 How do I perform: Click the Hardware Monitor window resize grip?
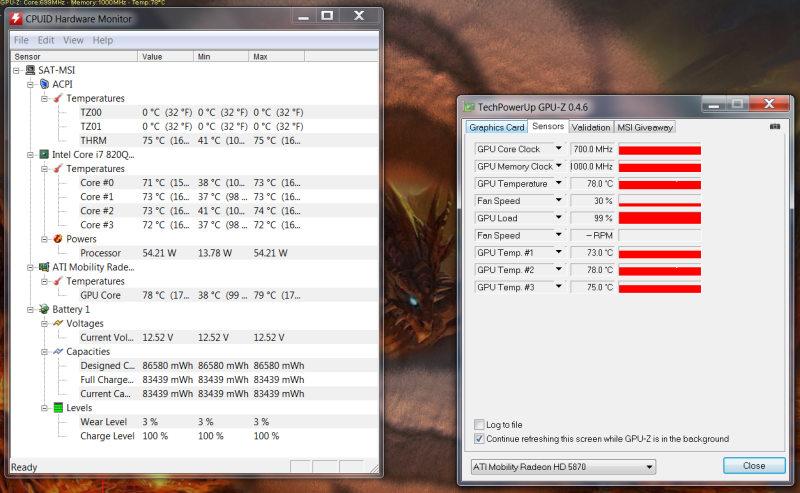tap(374, 468)
